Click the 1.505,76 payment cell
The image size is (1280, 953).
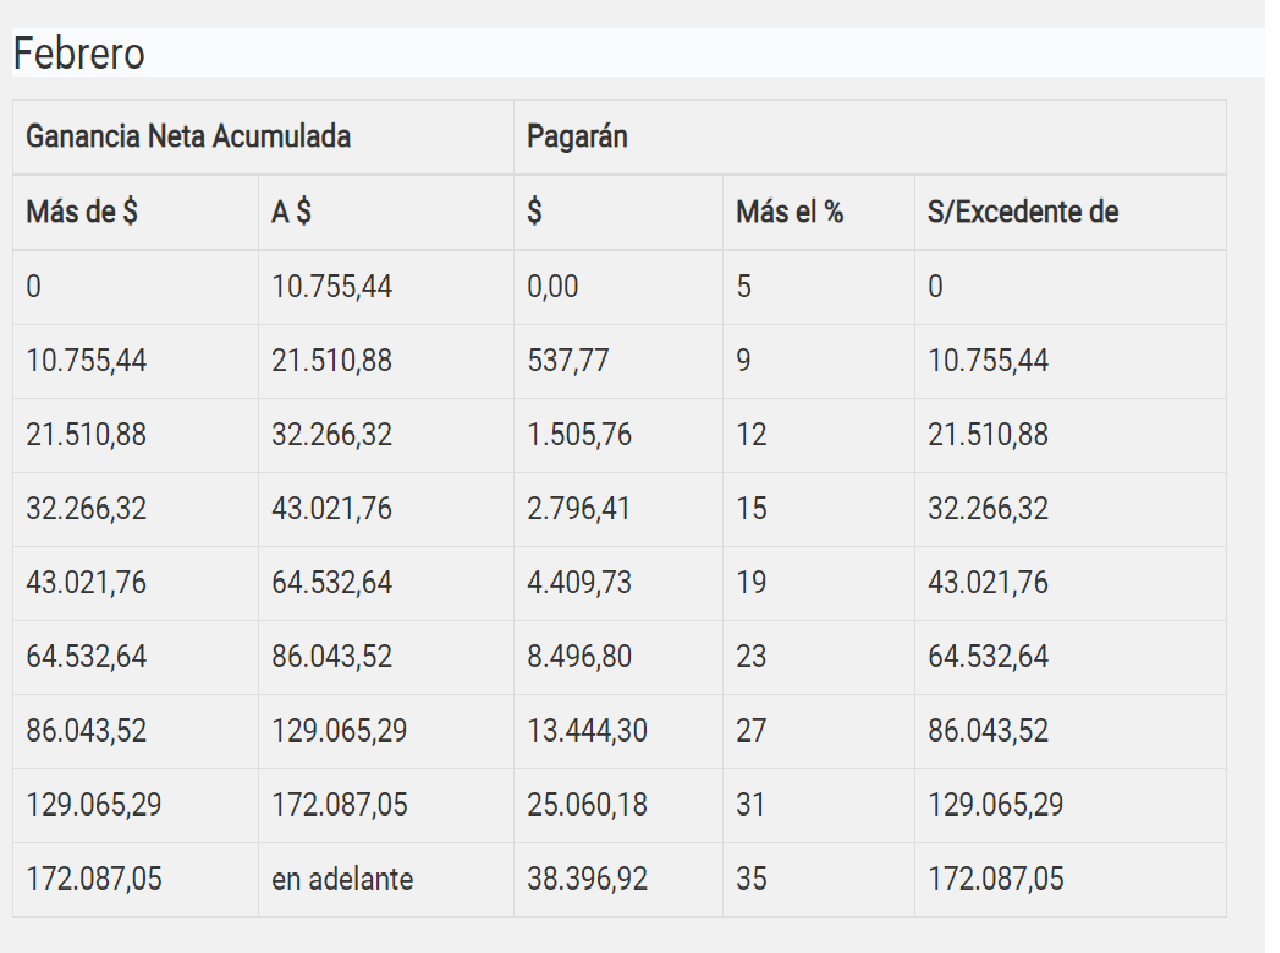(x=579, y=434)
